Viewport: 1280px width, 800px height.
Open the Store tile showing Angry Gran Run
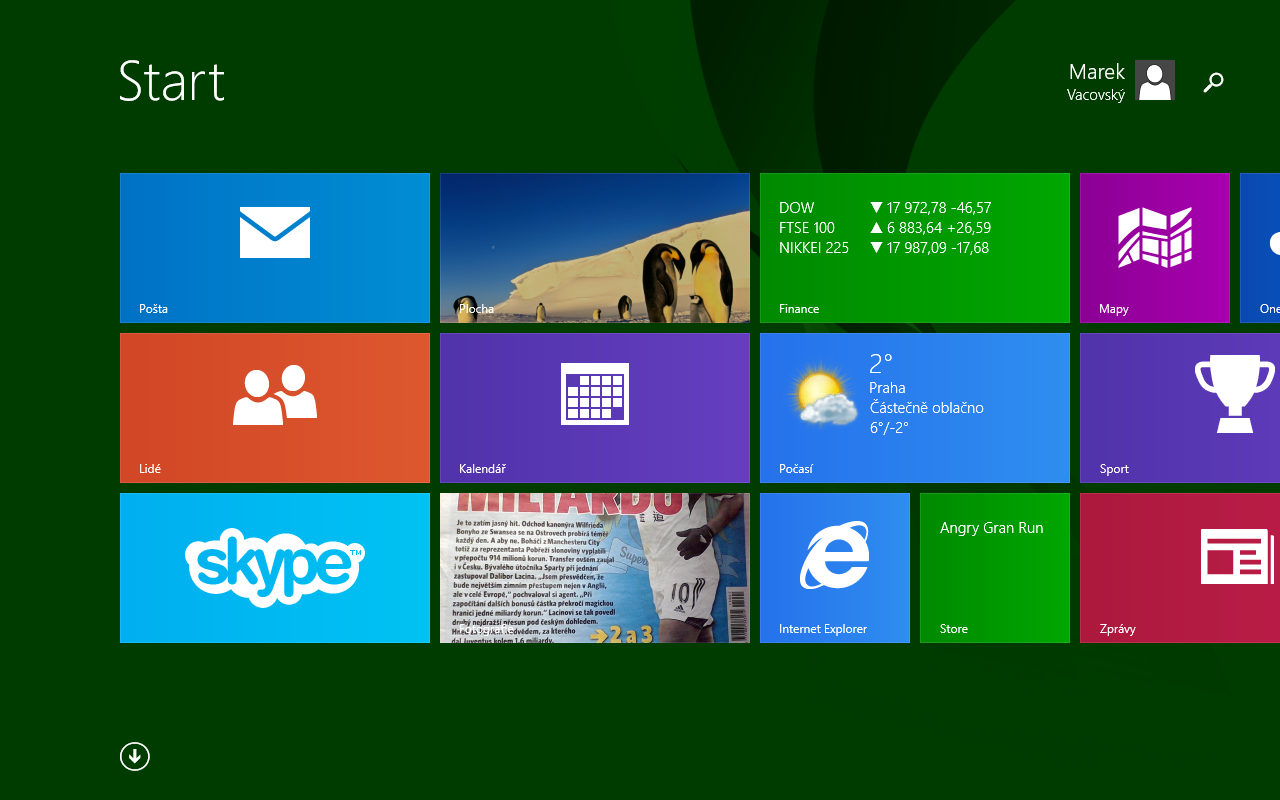pyautogui.click(x=995, y=568)
